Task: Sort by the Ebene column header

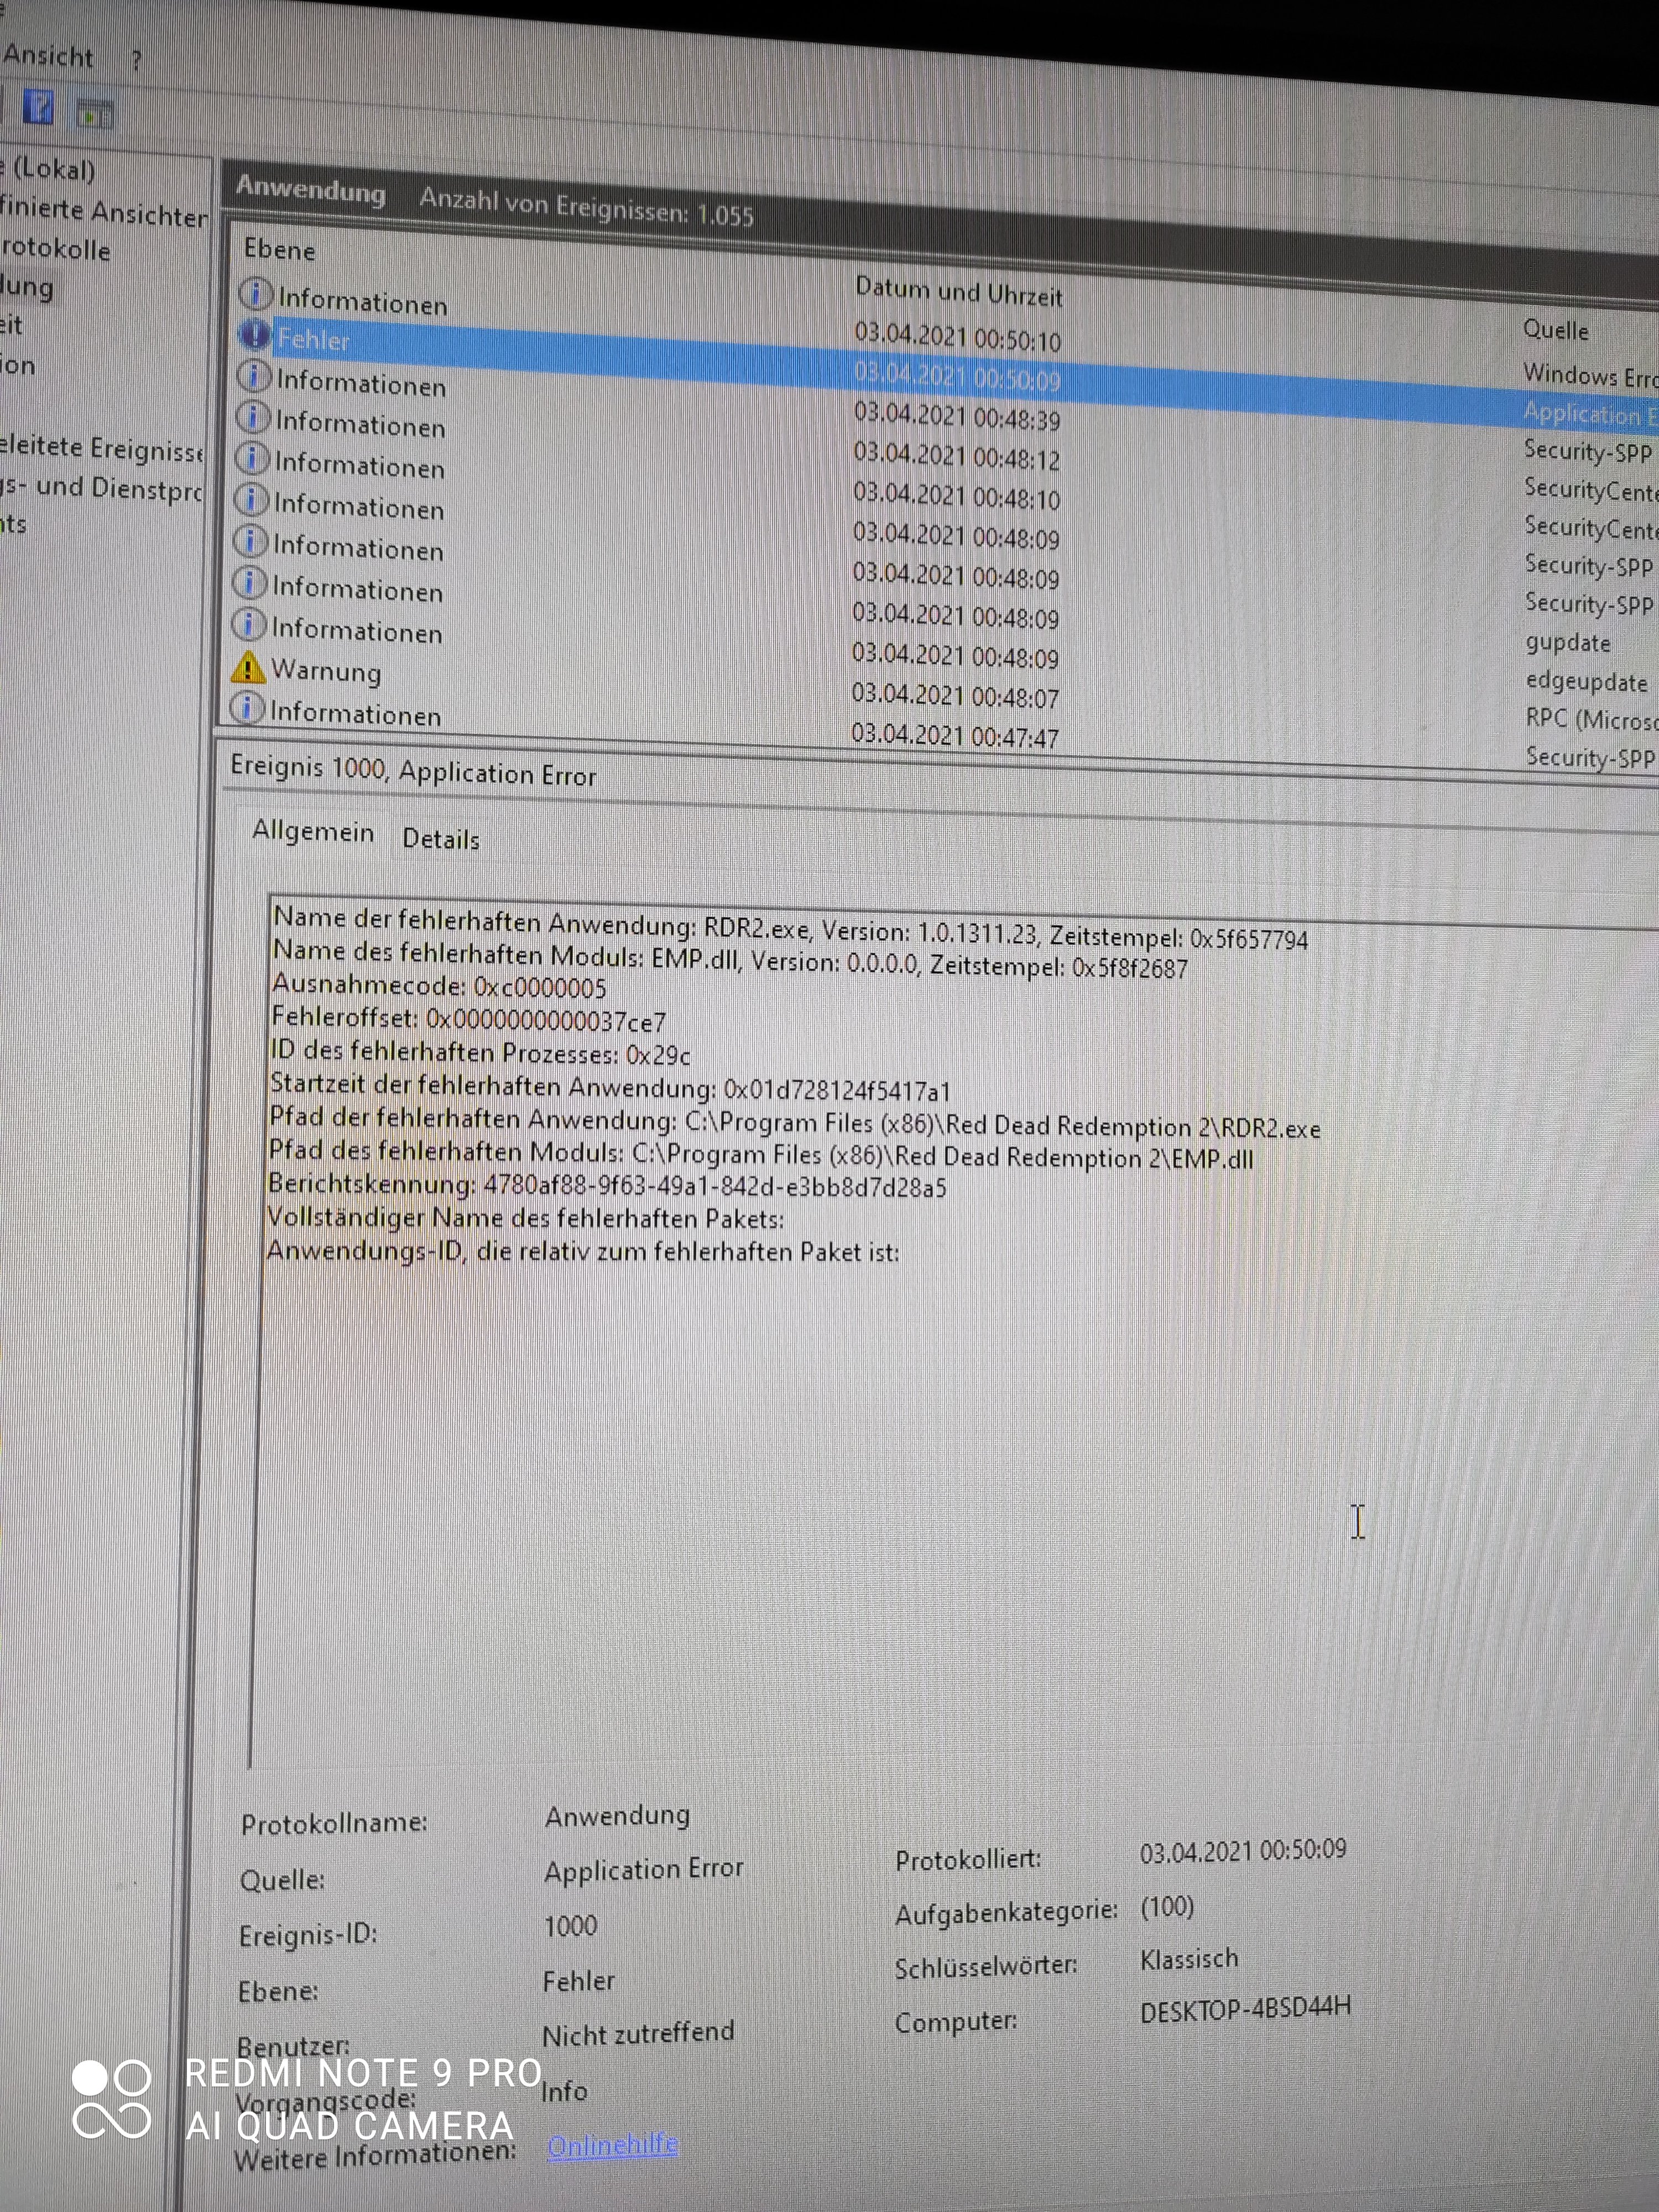Action: 279,250
